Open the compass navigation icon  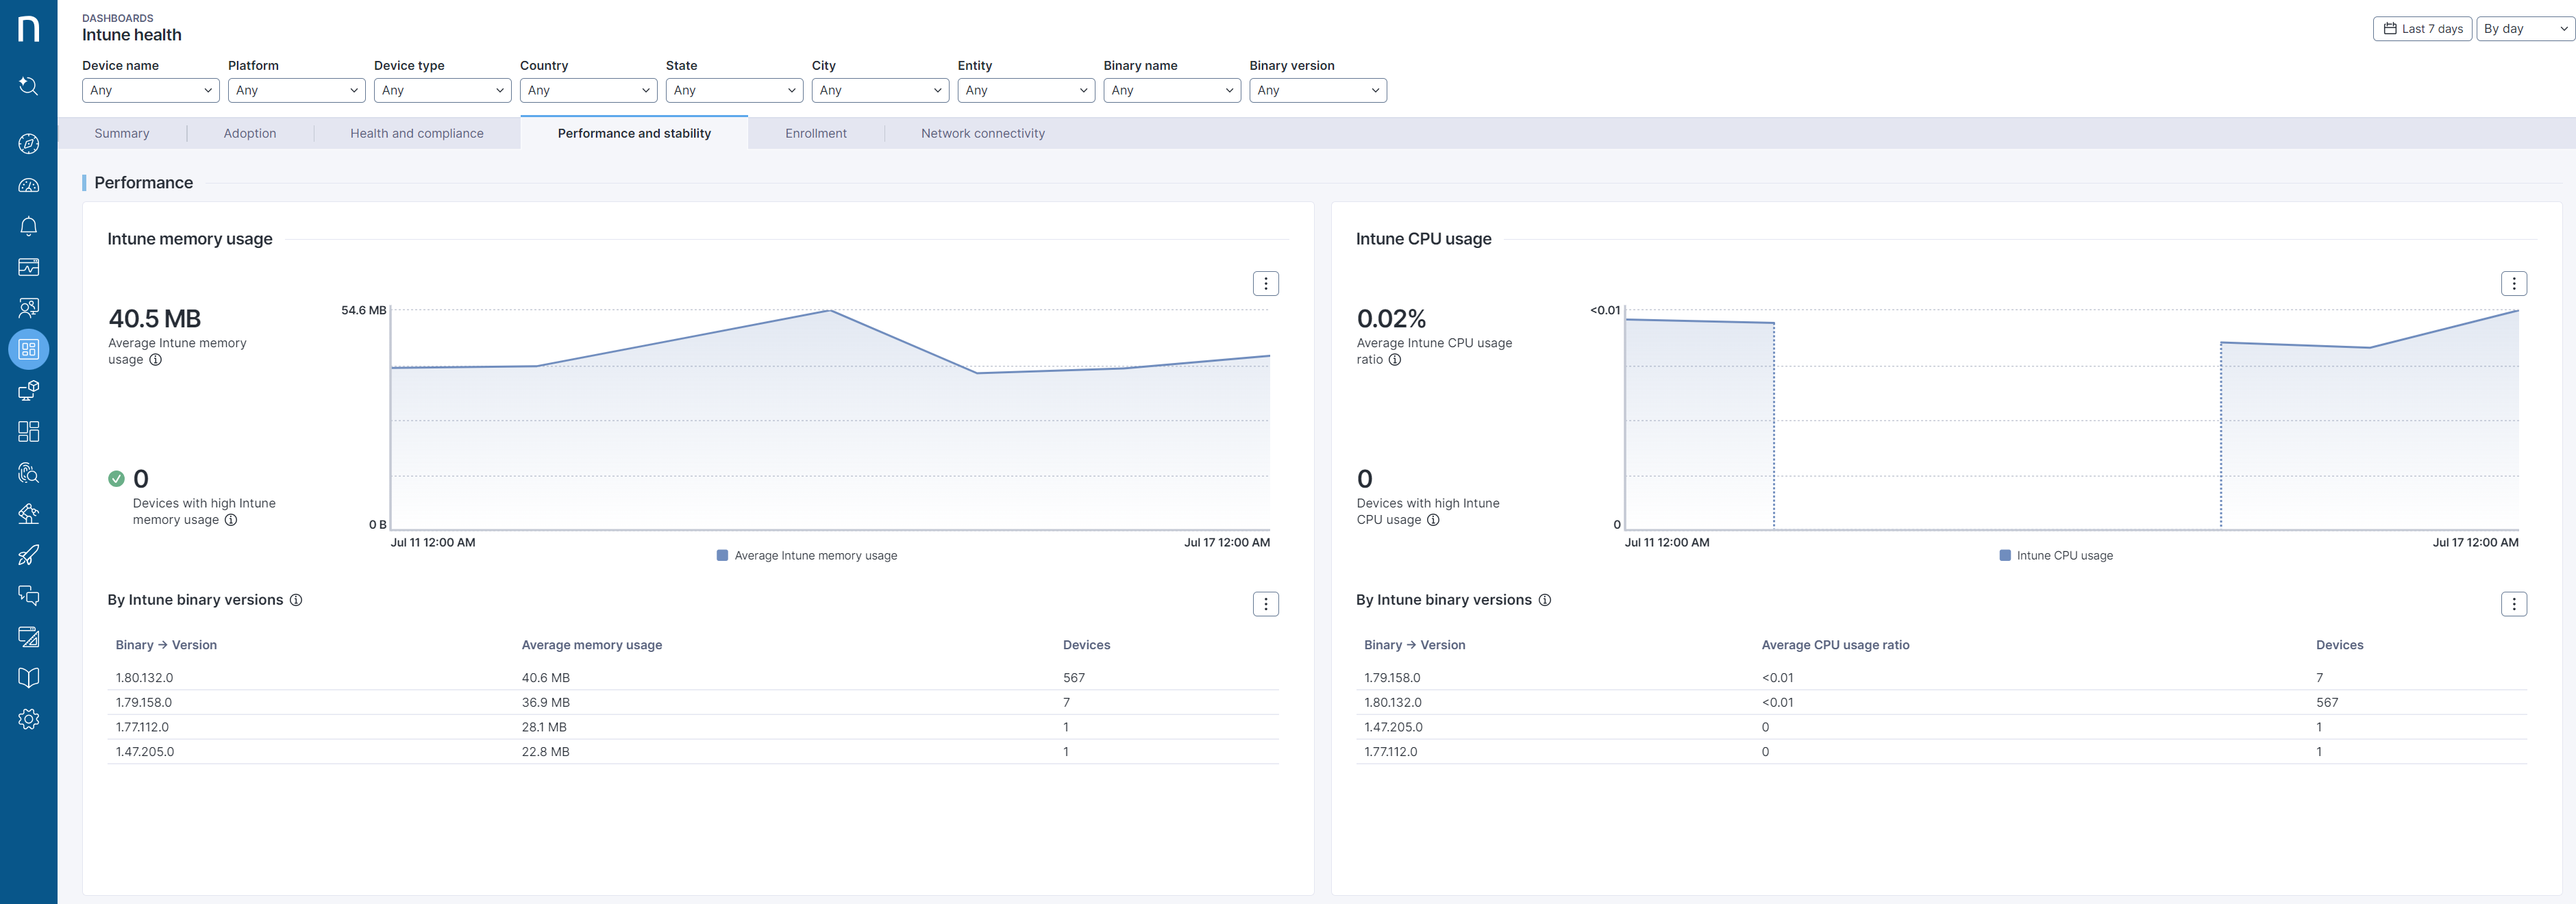(x=28, y=144)
